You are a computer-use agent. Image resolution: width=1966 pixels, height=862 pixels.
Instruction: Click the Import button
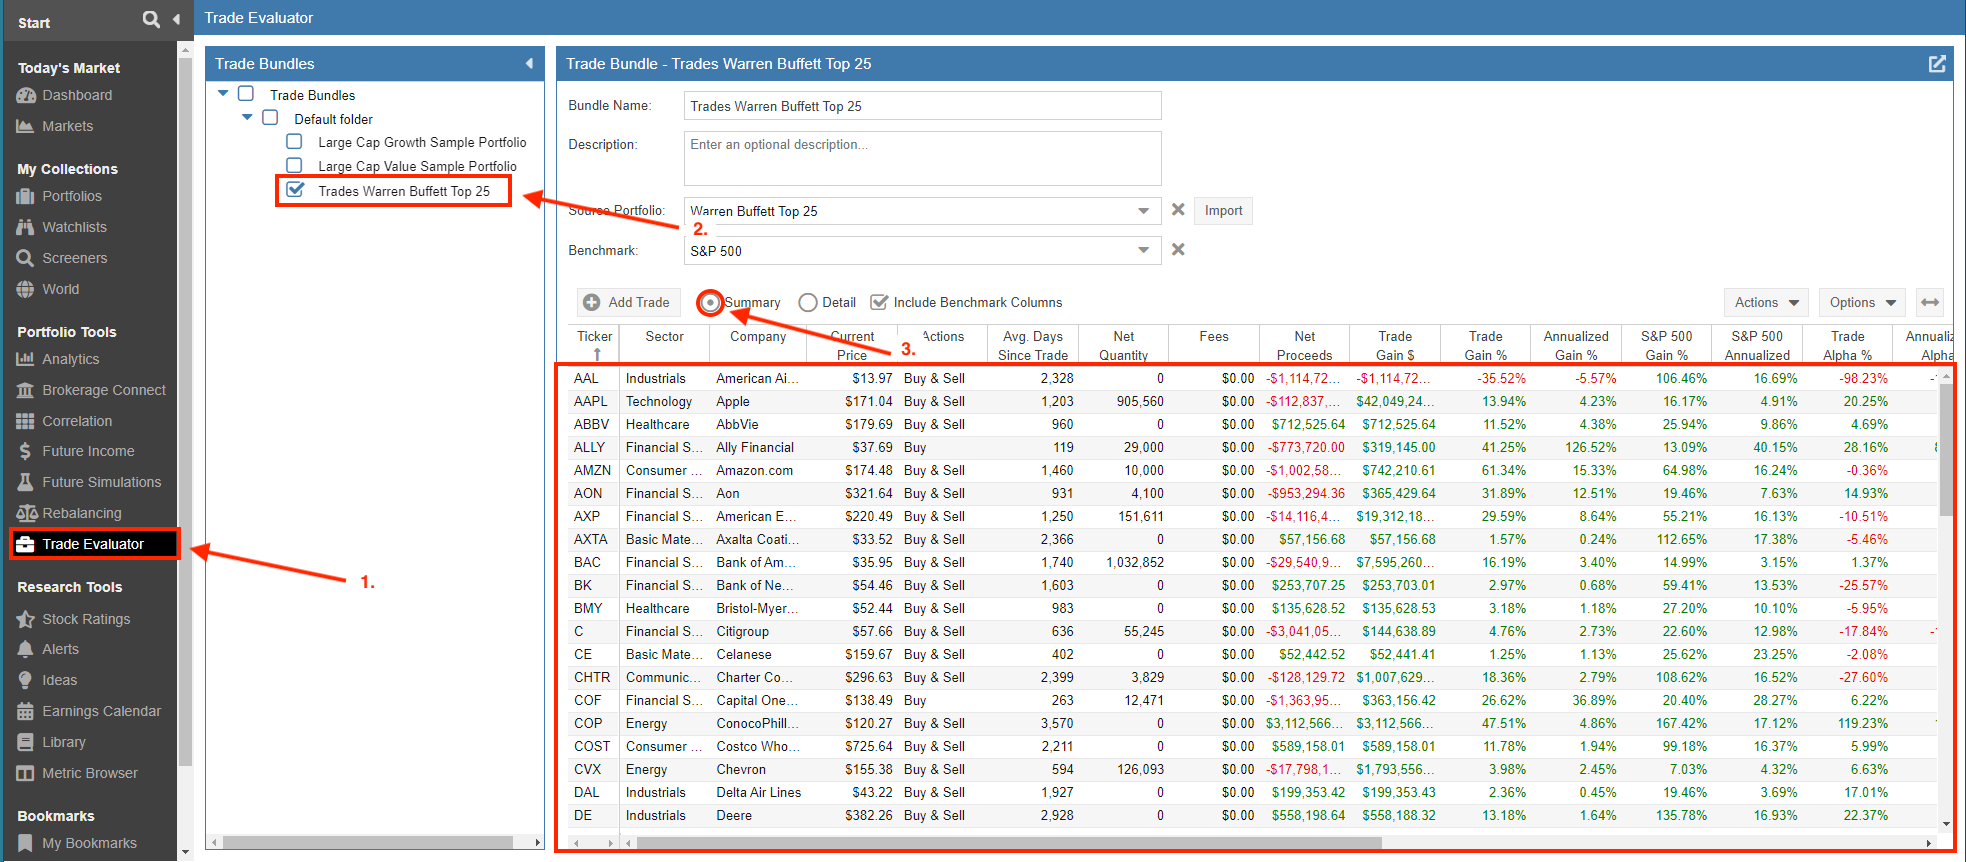(x=1223, y=211)
